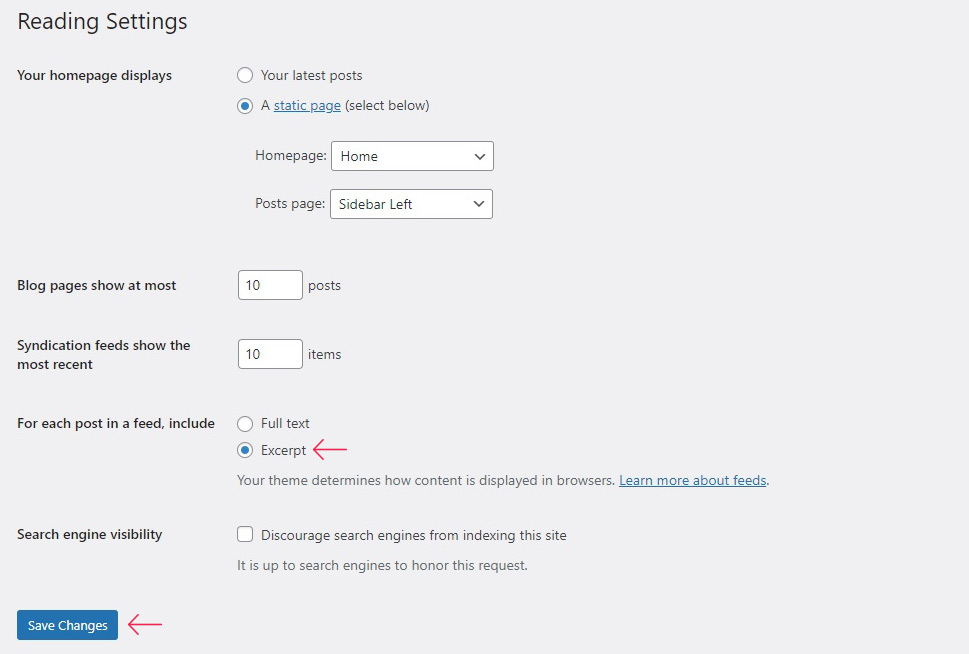Open the "Learn more about feeds" link
Viewport: 969px width, 654px height.
click(692, 481)
